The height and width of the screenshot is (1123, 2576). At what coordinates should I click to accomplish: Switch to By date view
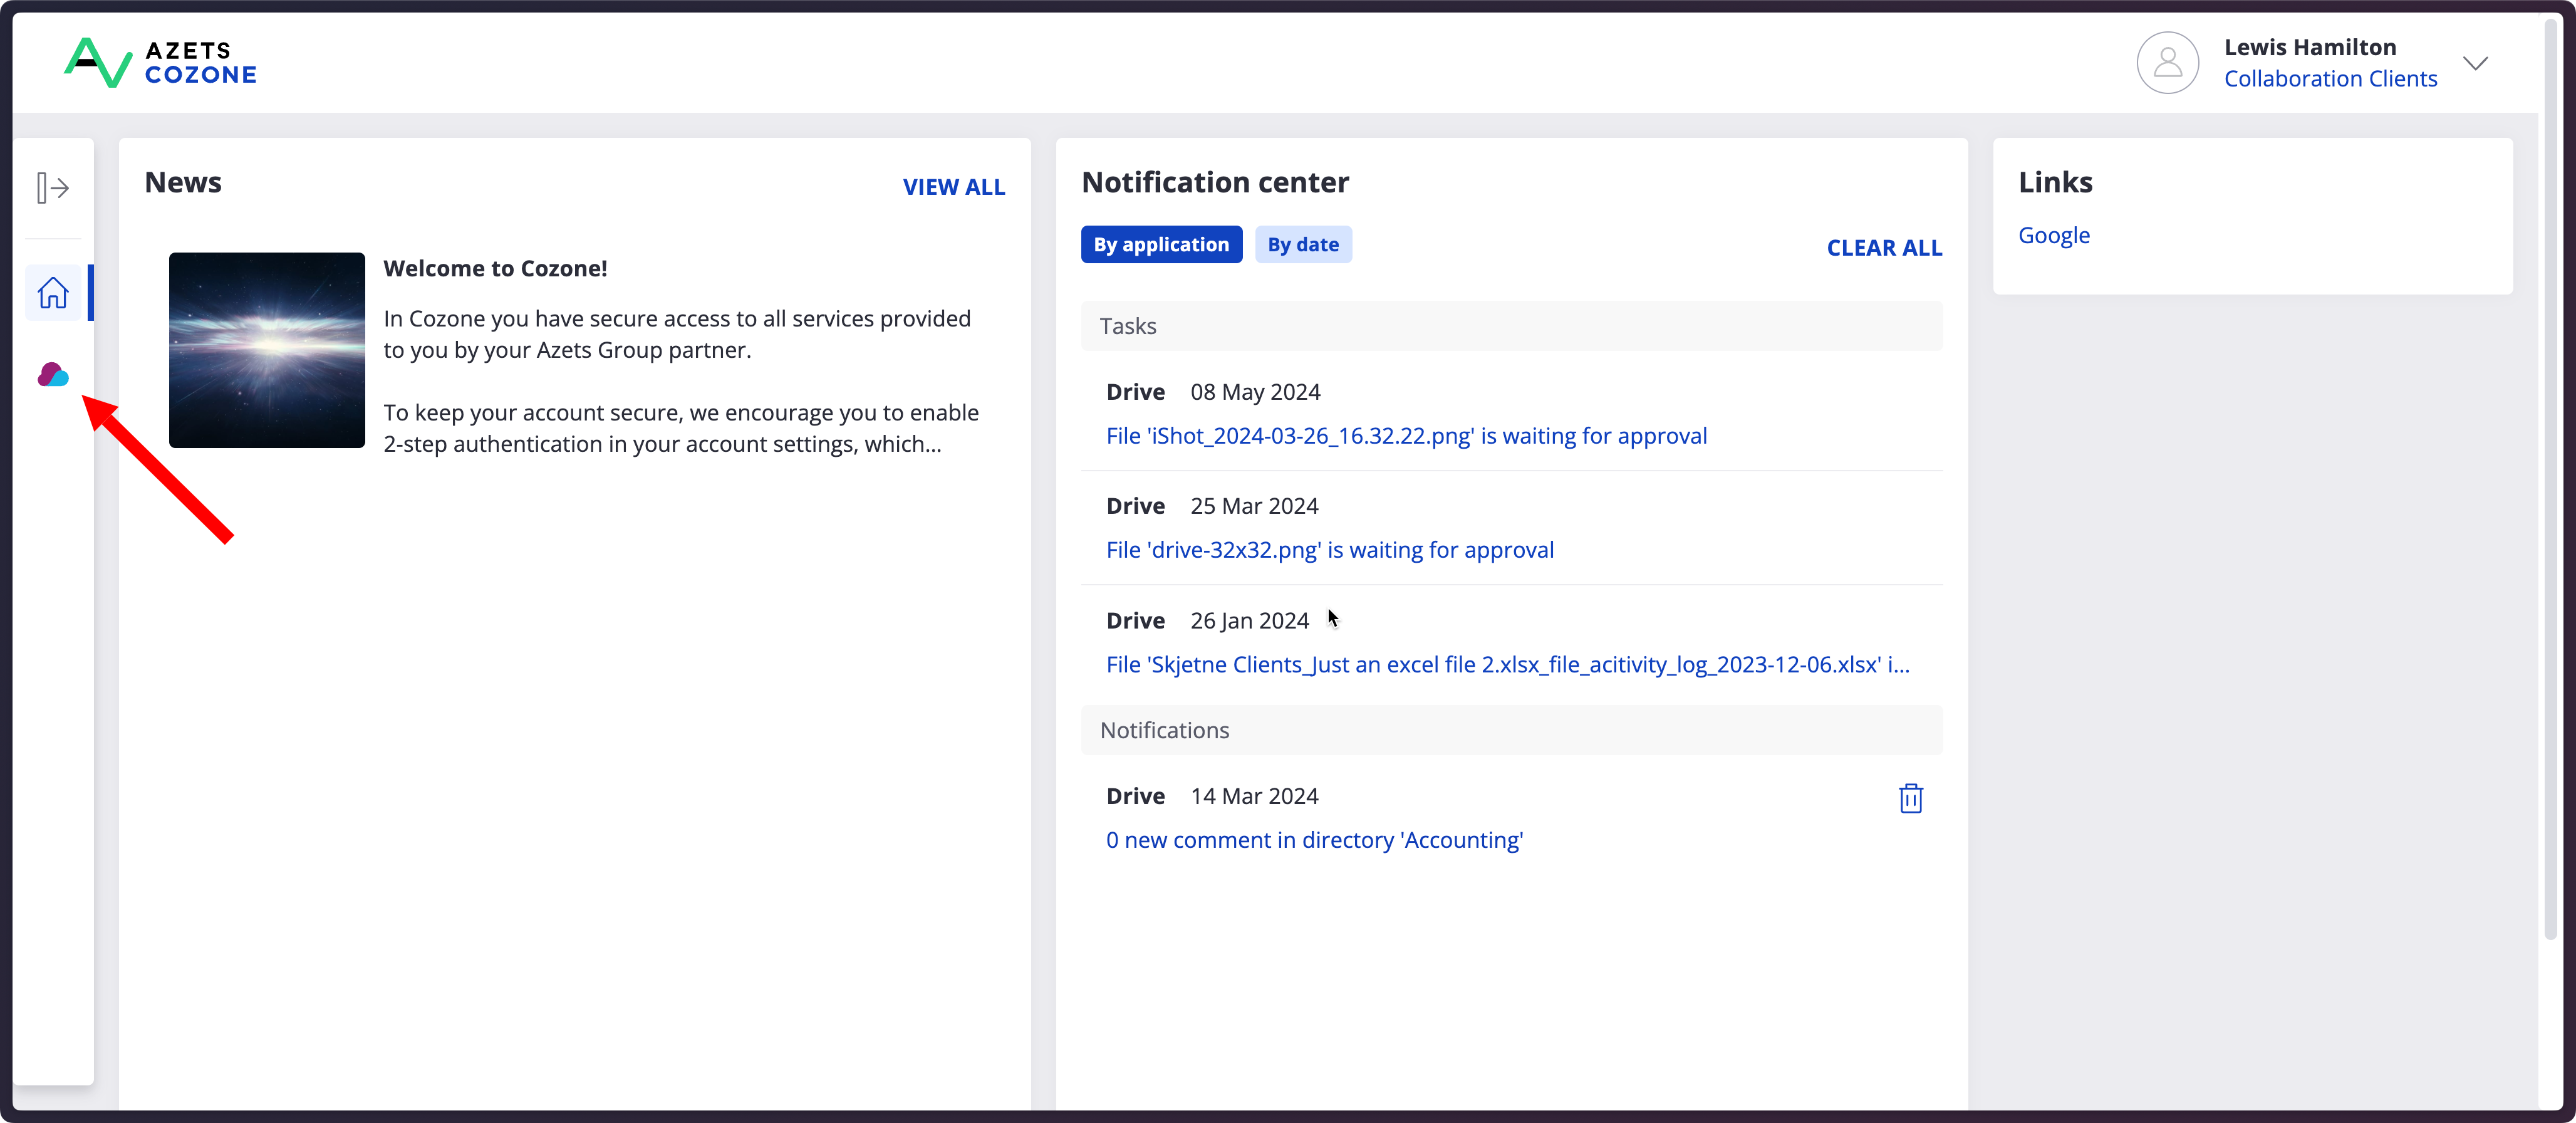(1302, 245)
